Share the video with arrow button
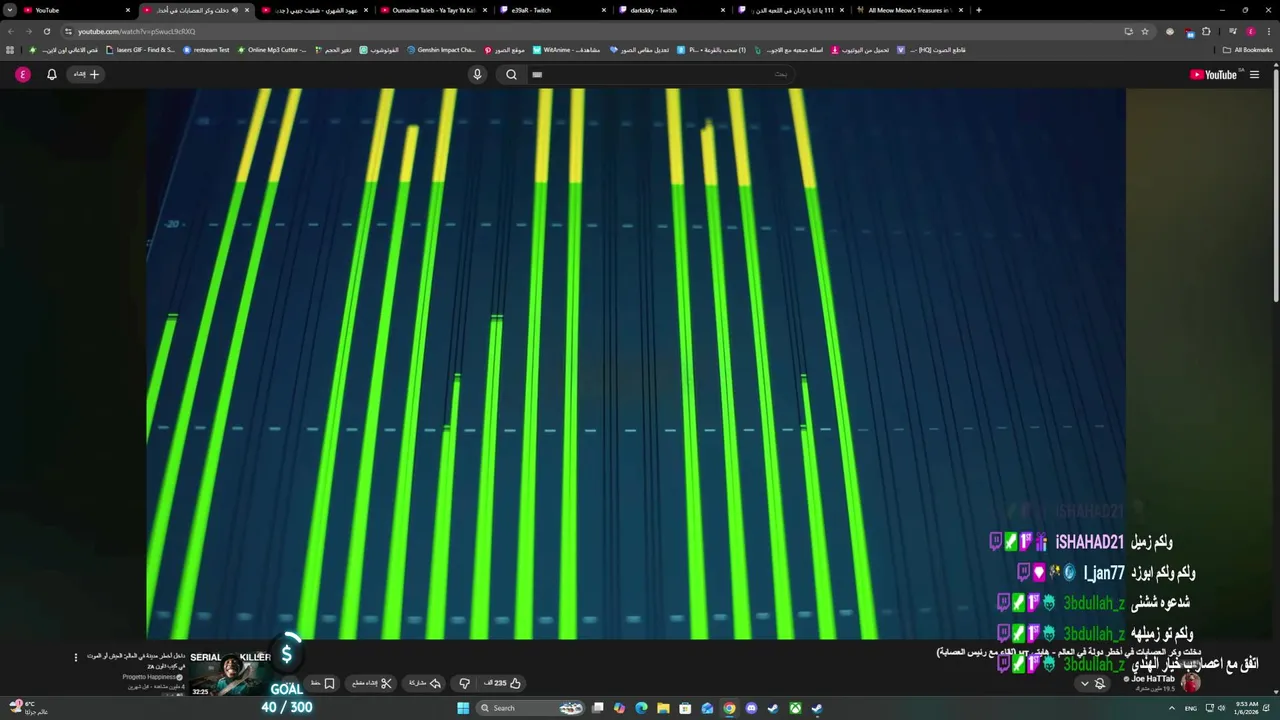The height and width of the screenshot is (720, 1280). pos(425,683)
